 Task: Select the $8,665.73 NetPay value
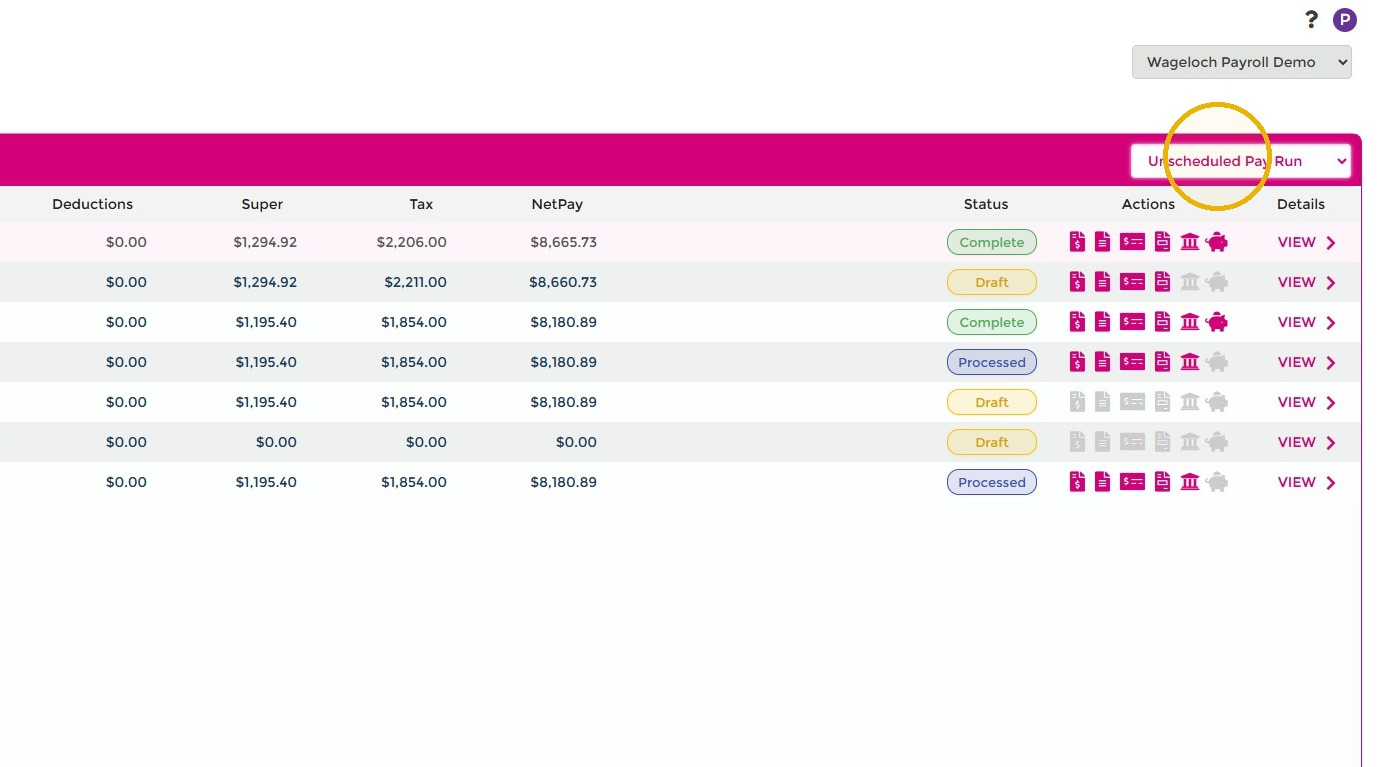tap(564, 242)
